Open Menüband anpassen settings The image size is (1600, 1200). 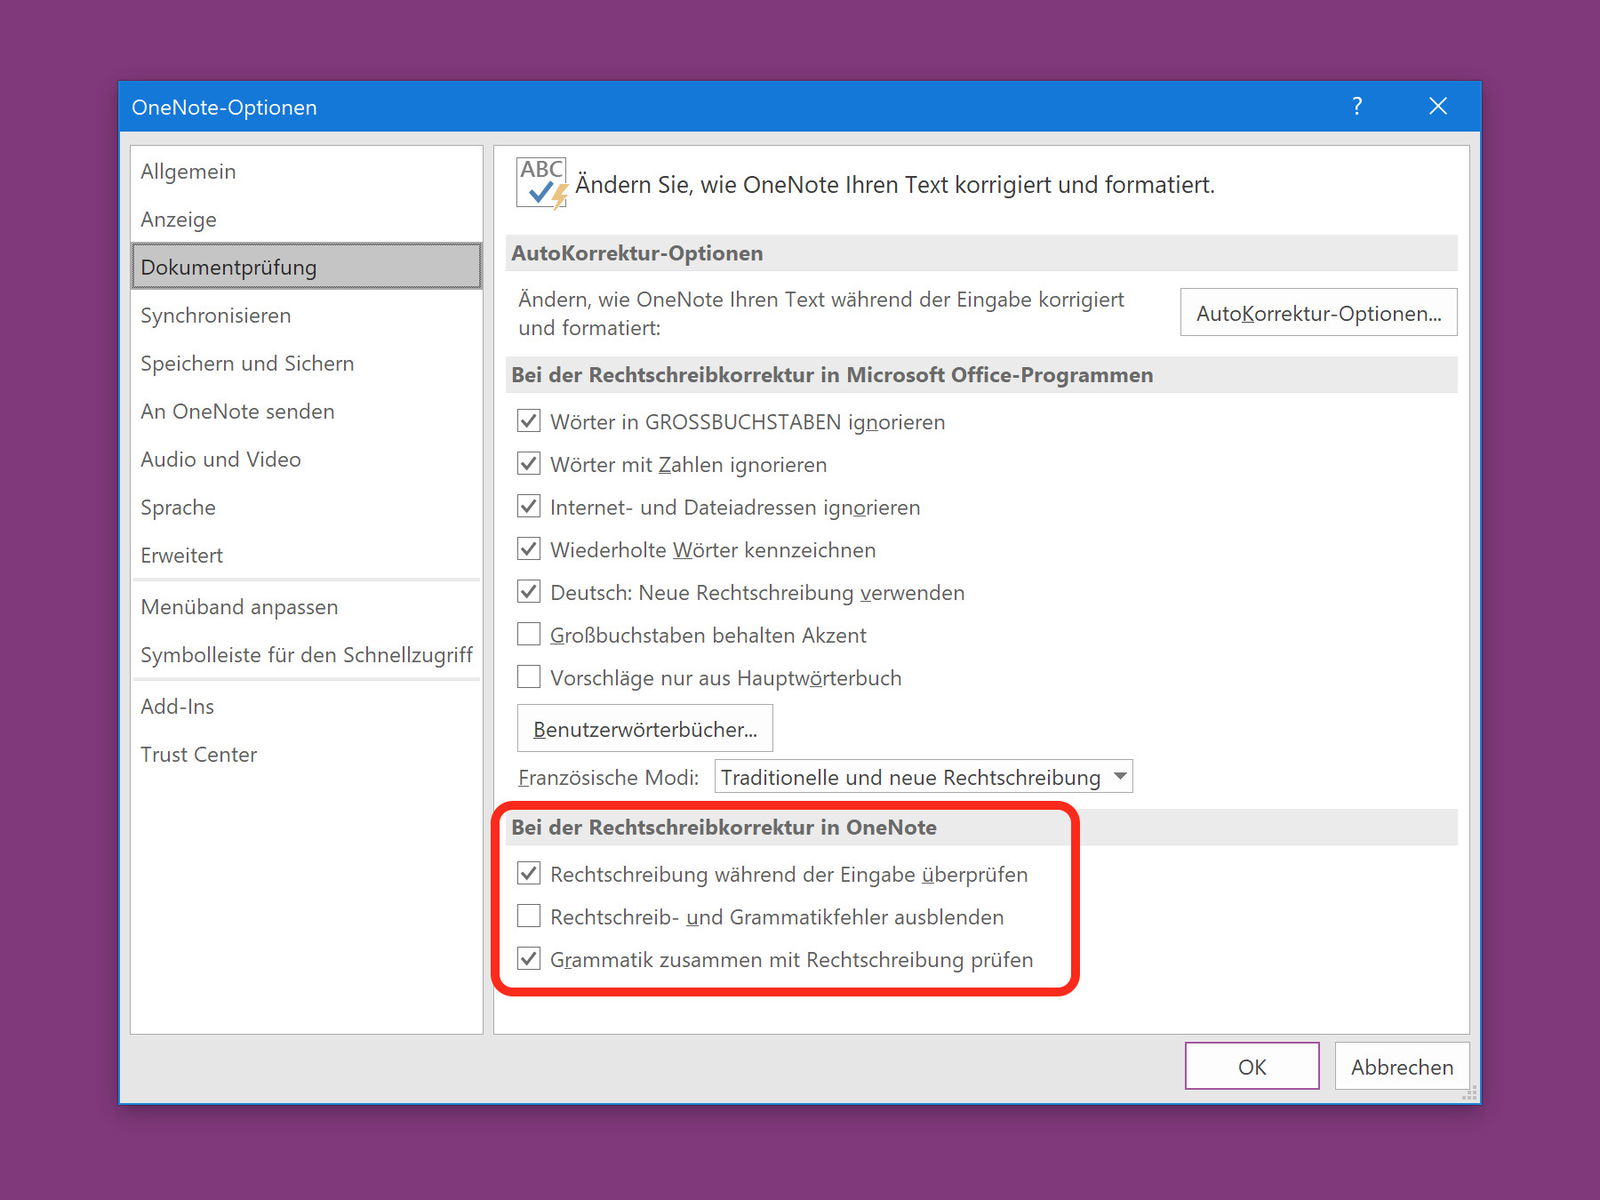pos(306,607)
